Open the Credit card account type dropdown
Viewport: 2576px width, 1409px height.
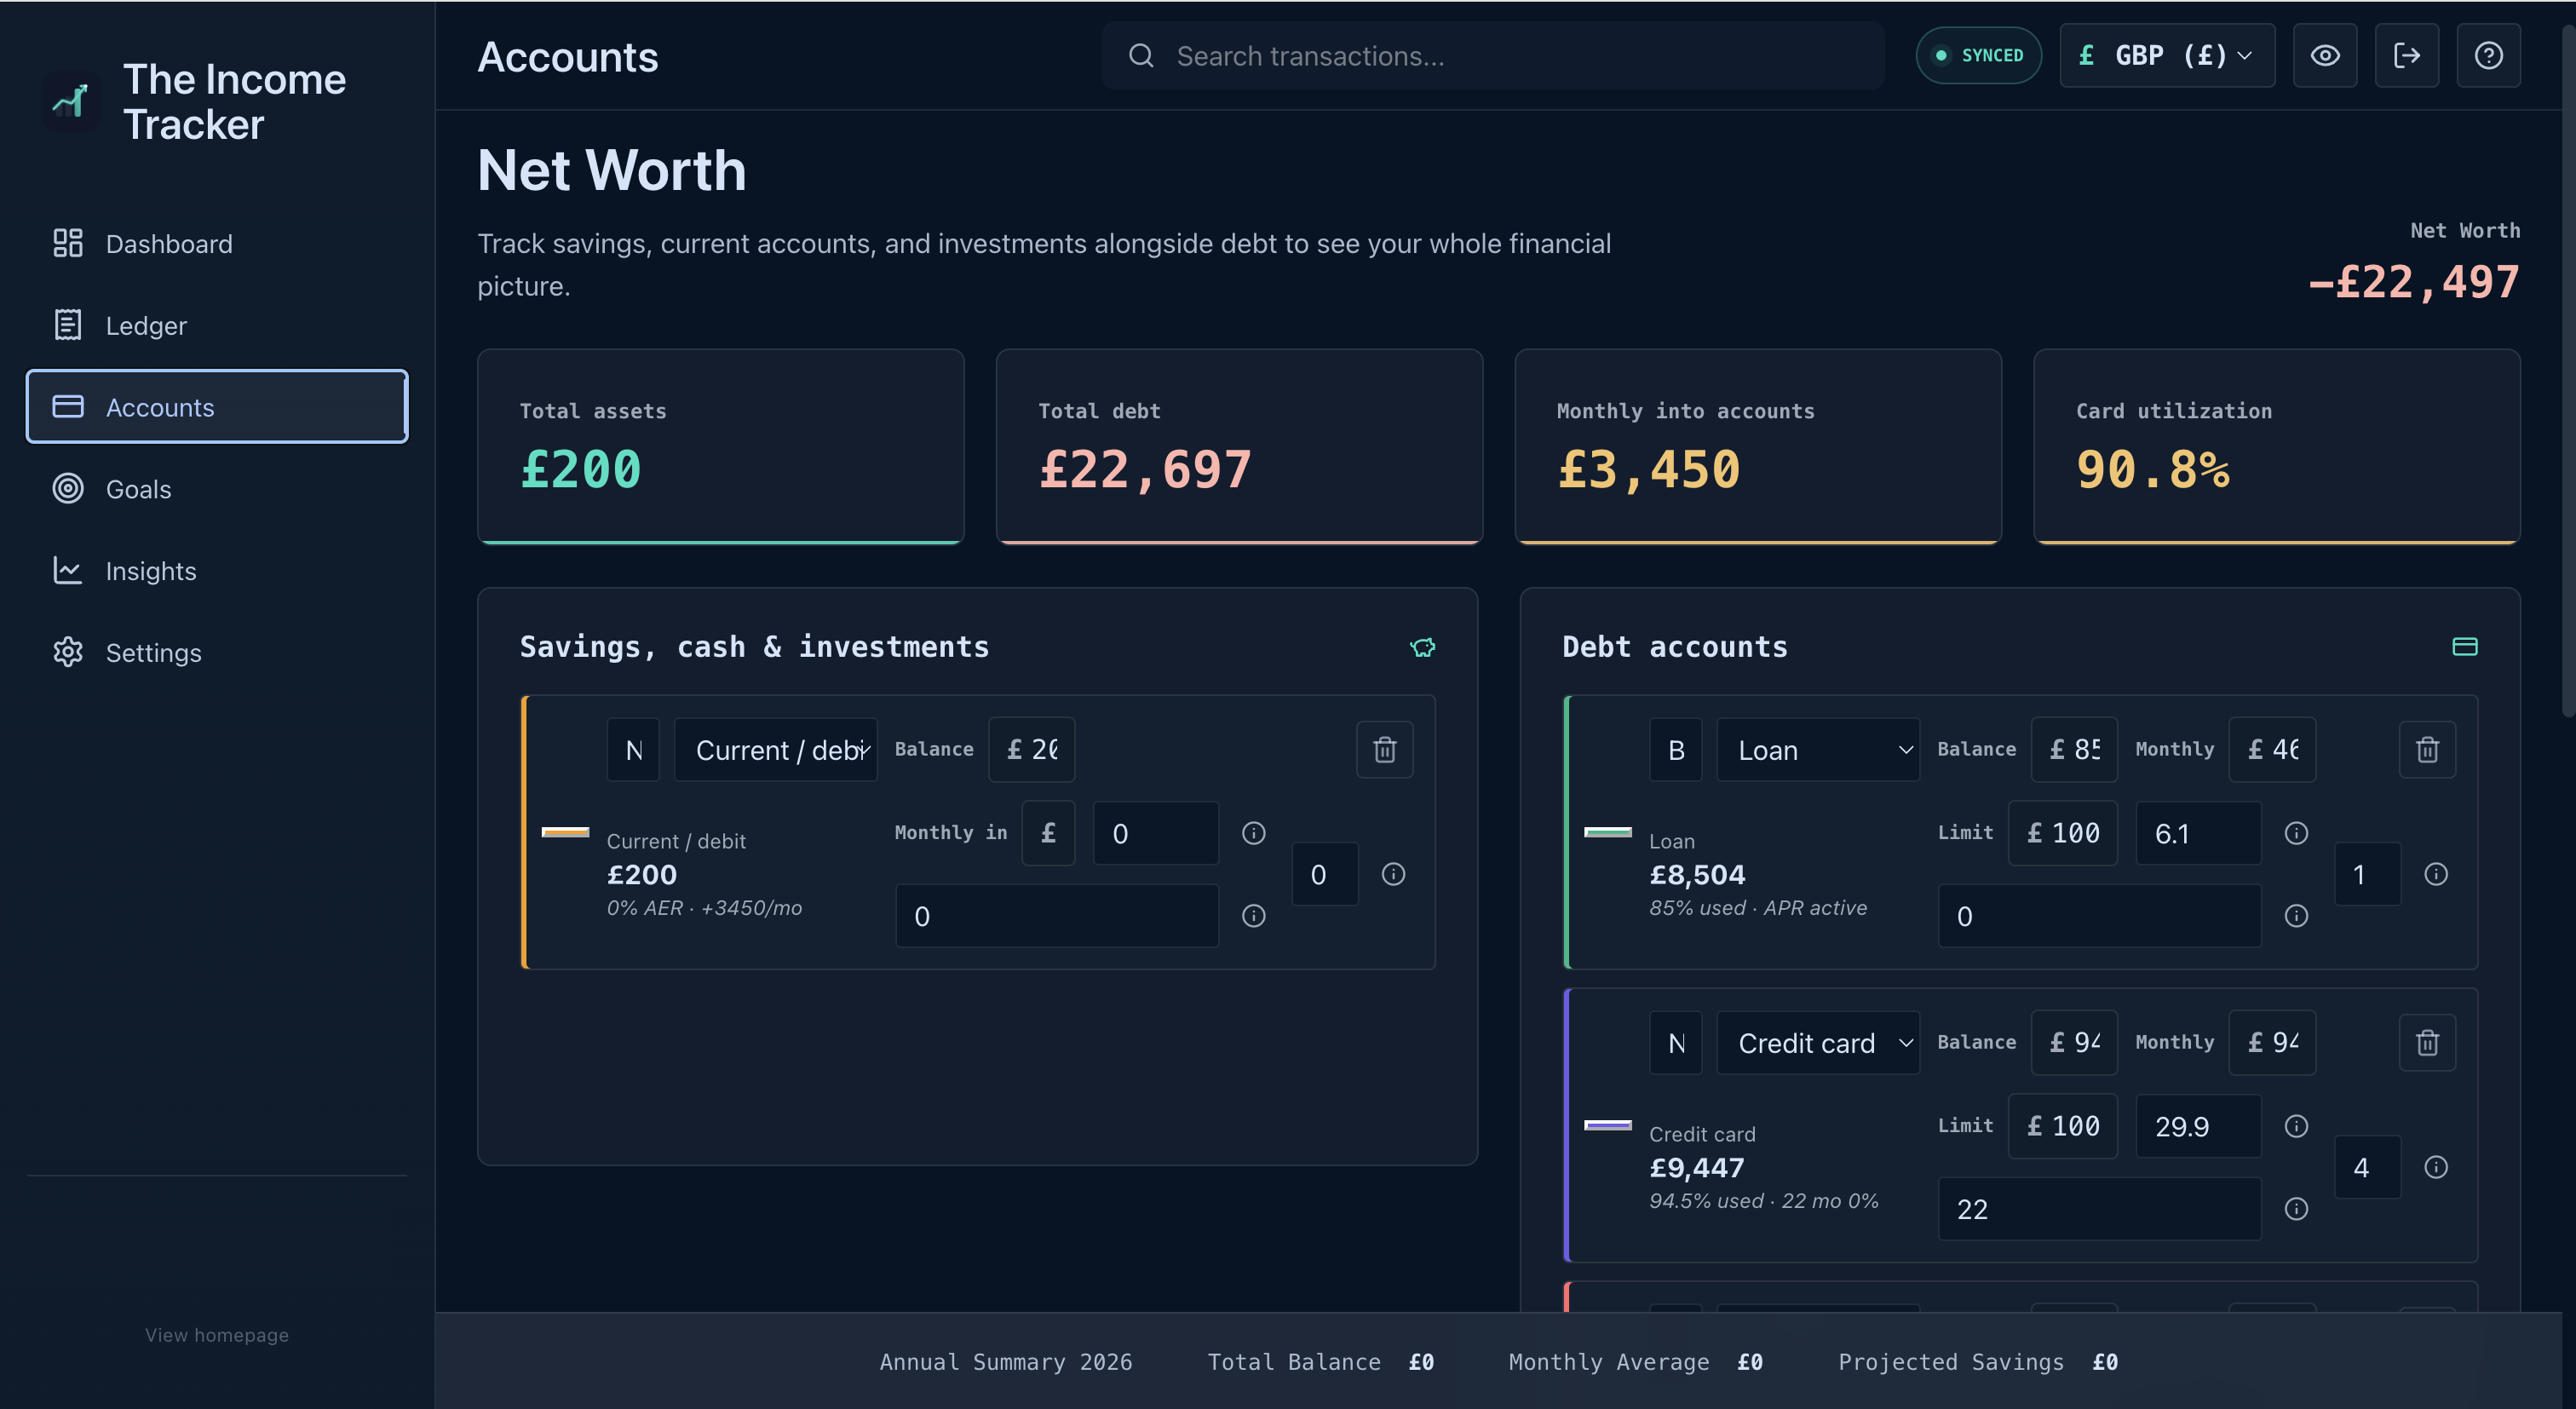pos(1818,1043)
